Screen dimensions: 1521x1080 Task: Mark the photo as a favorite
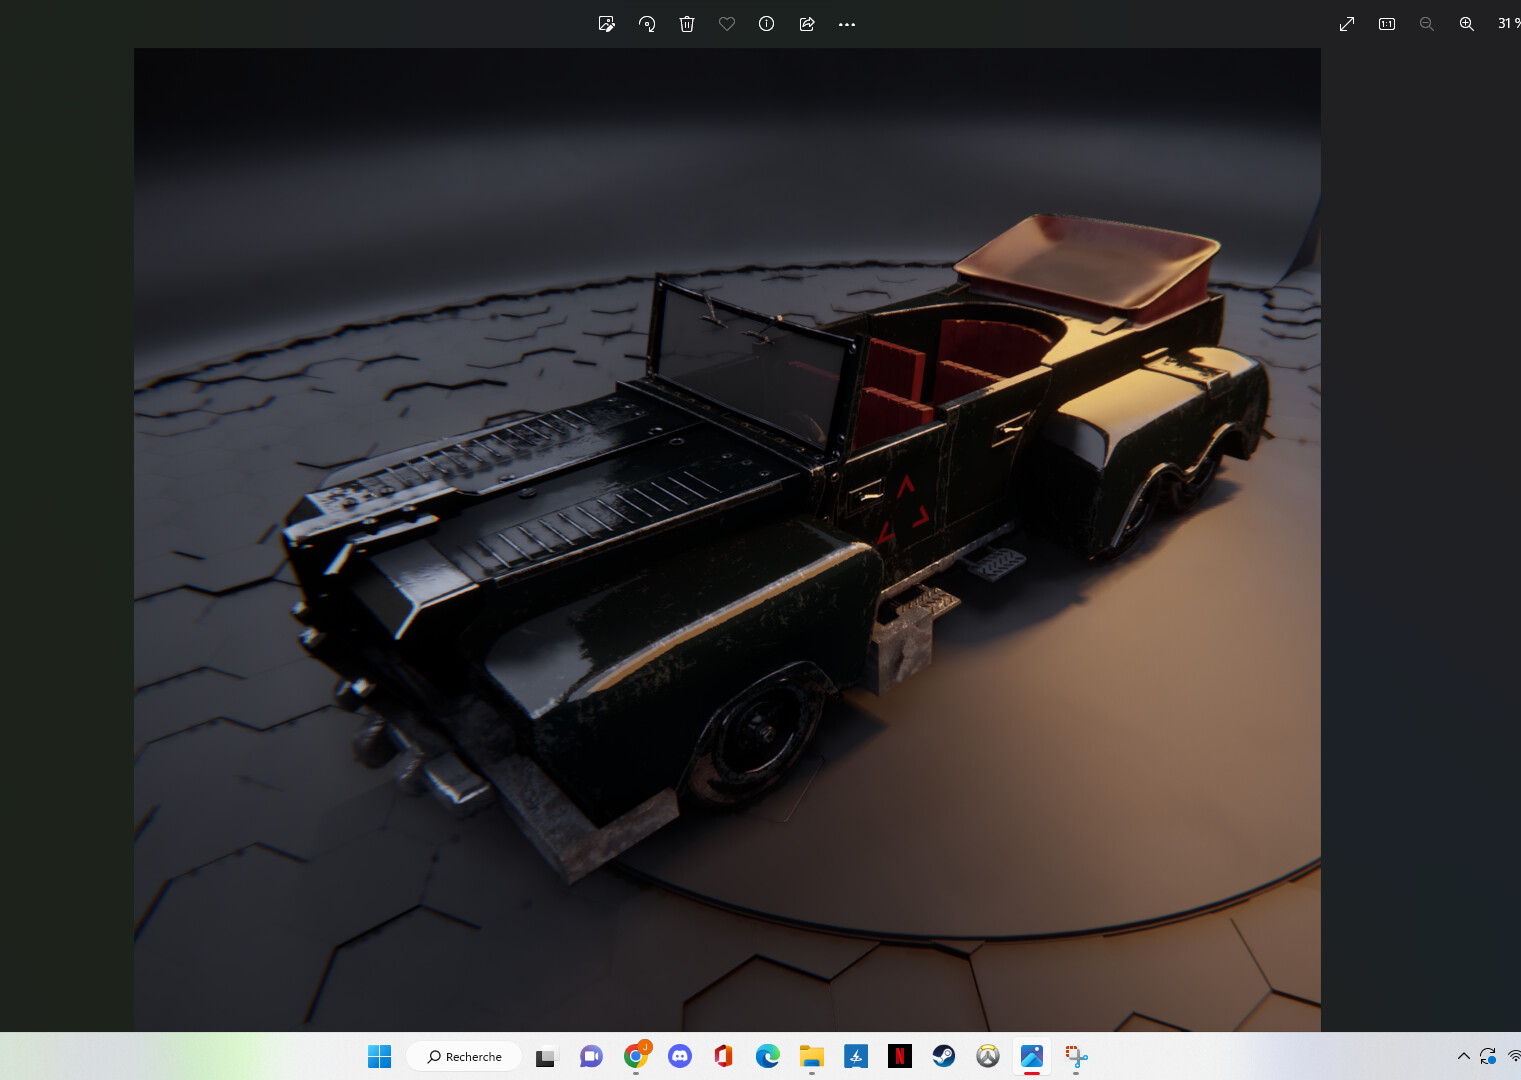pyautogui.click(x=727, y=24)
